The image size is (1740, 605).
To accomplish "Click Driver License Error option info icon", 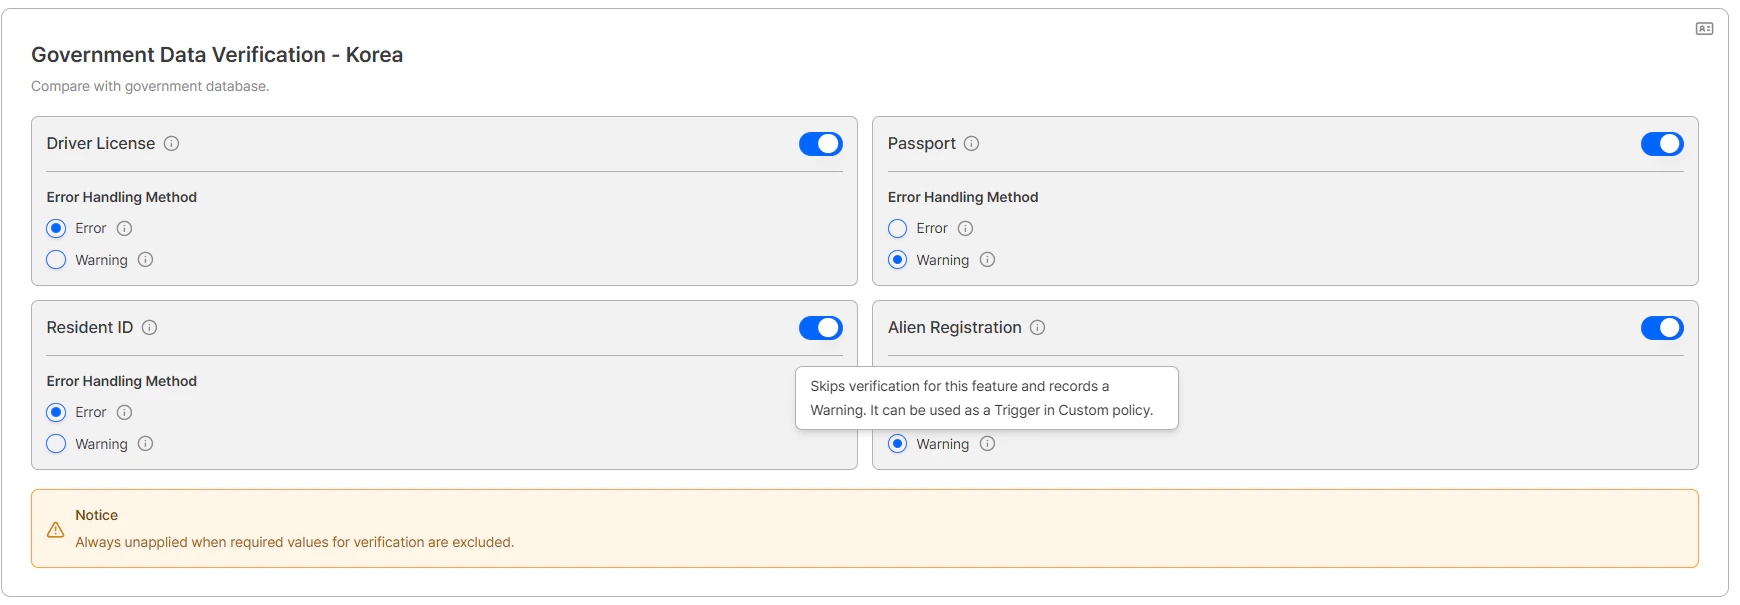I will click(x=125, y=229).
